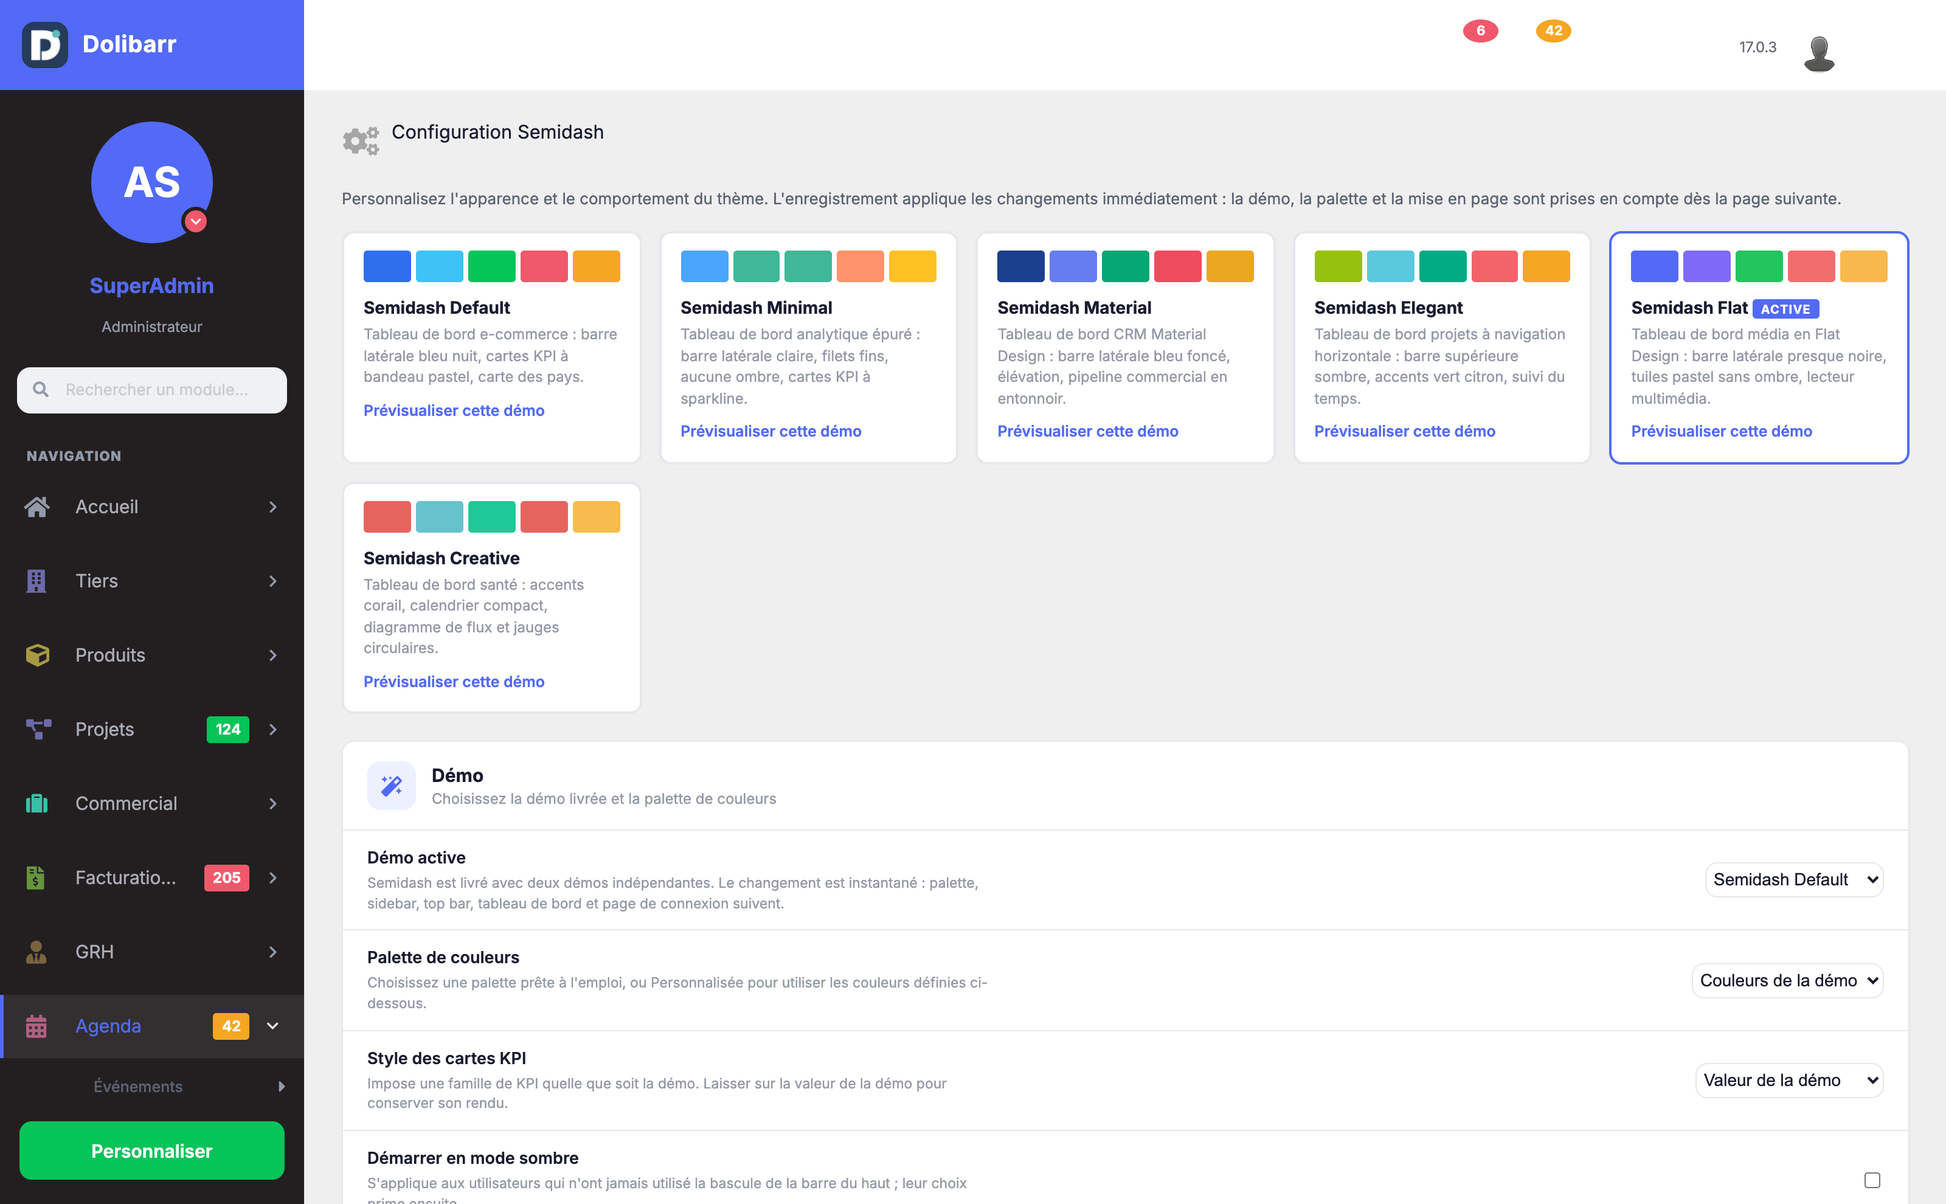The width and height of the screenshot is (1946, 1204).
Task: Click the configuration gears icon
Action: pos(361,140)
